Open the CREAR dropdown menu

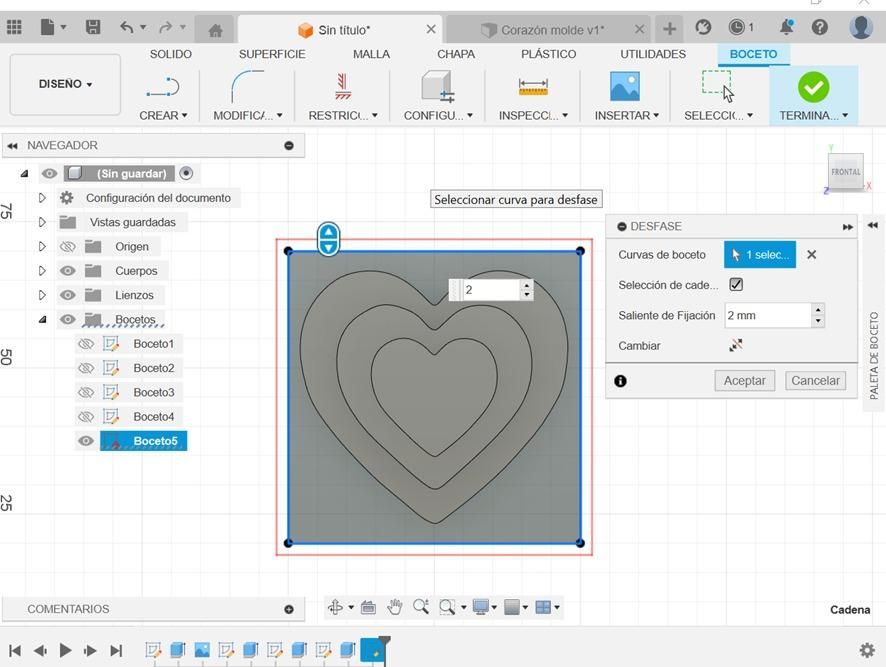[x=163, y=115]
